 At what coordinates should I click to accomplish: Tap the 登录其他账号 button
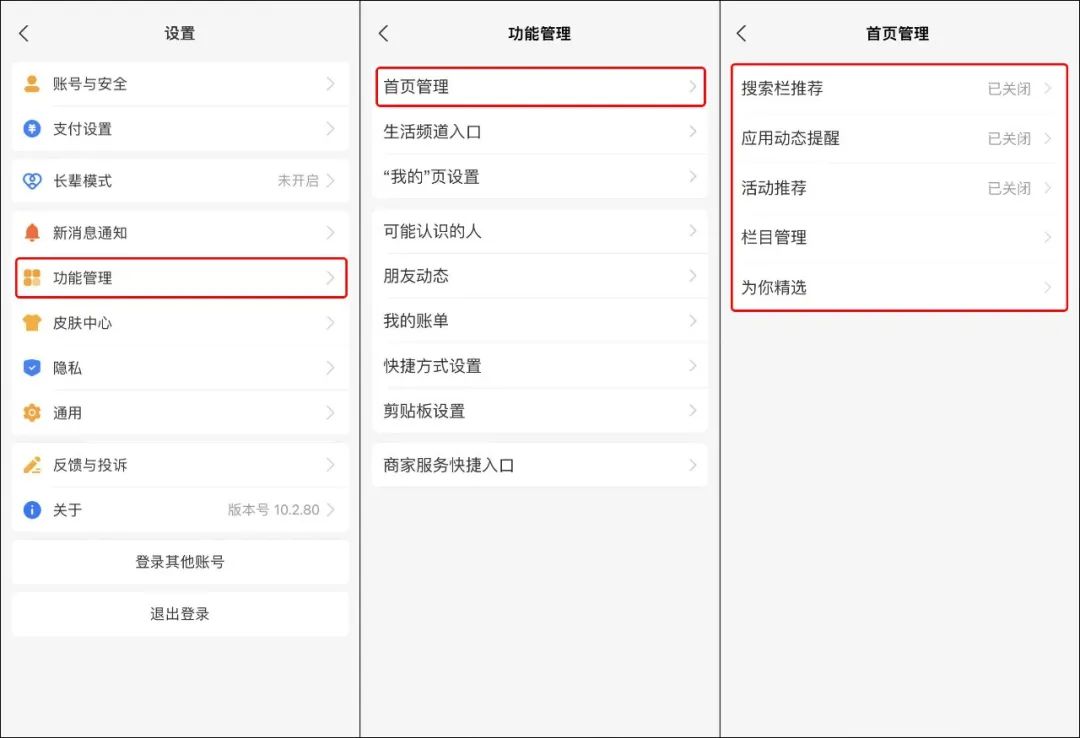[x=180, y=562]
